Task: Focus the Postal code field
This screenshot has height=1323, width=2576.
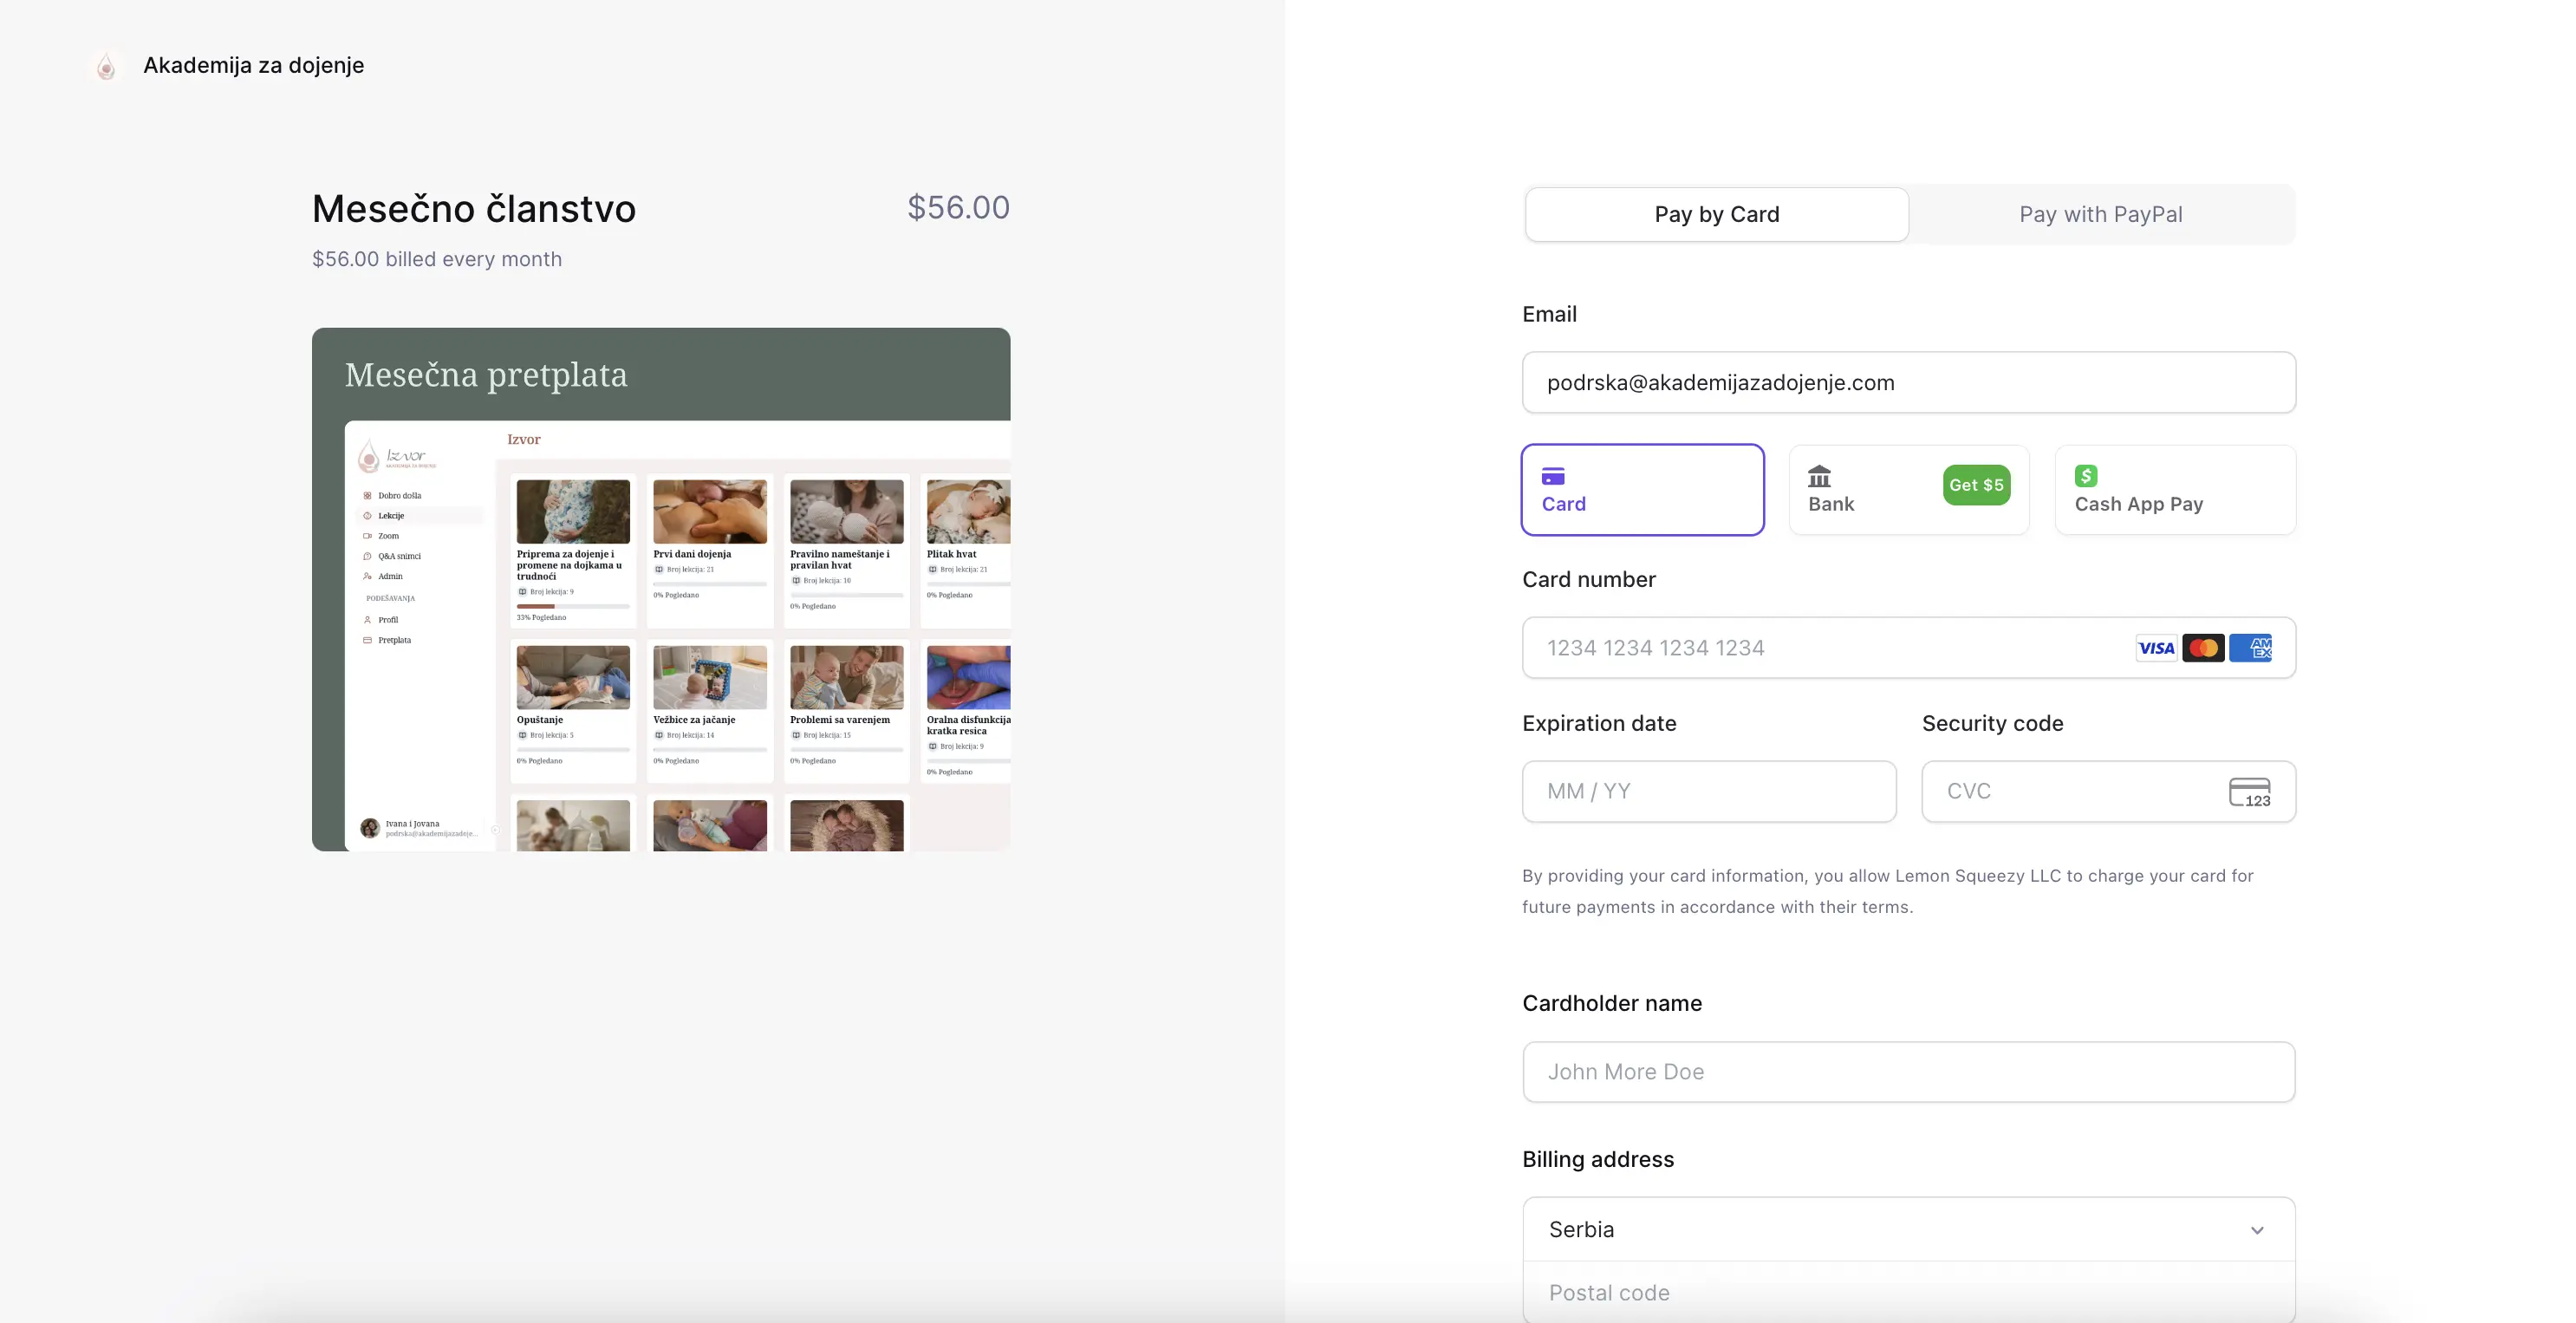Action: pos(1908,1292)
